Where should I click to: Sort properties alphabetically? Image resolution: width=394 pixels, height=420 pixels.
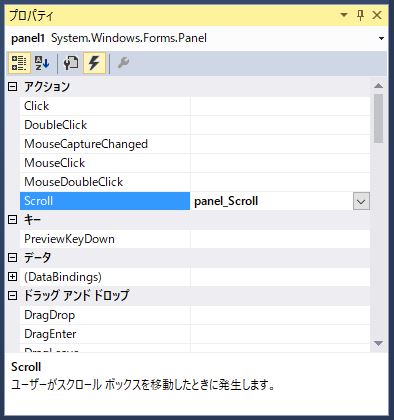tap(42, 63)
